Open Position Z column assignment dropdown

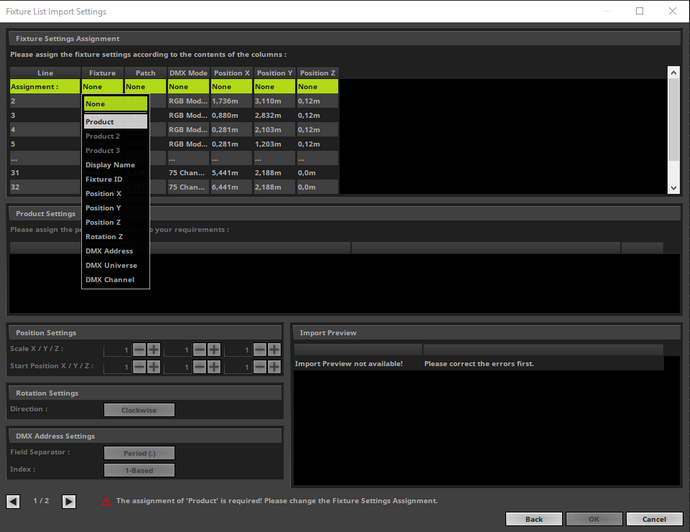click(318, 87)
